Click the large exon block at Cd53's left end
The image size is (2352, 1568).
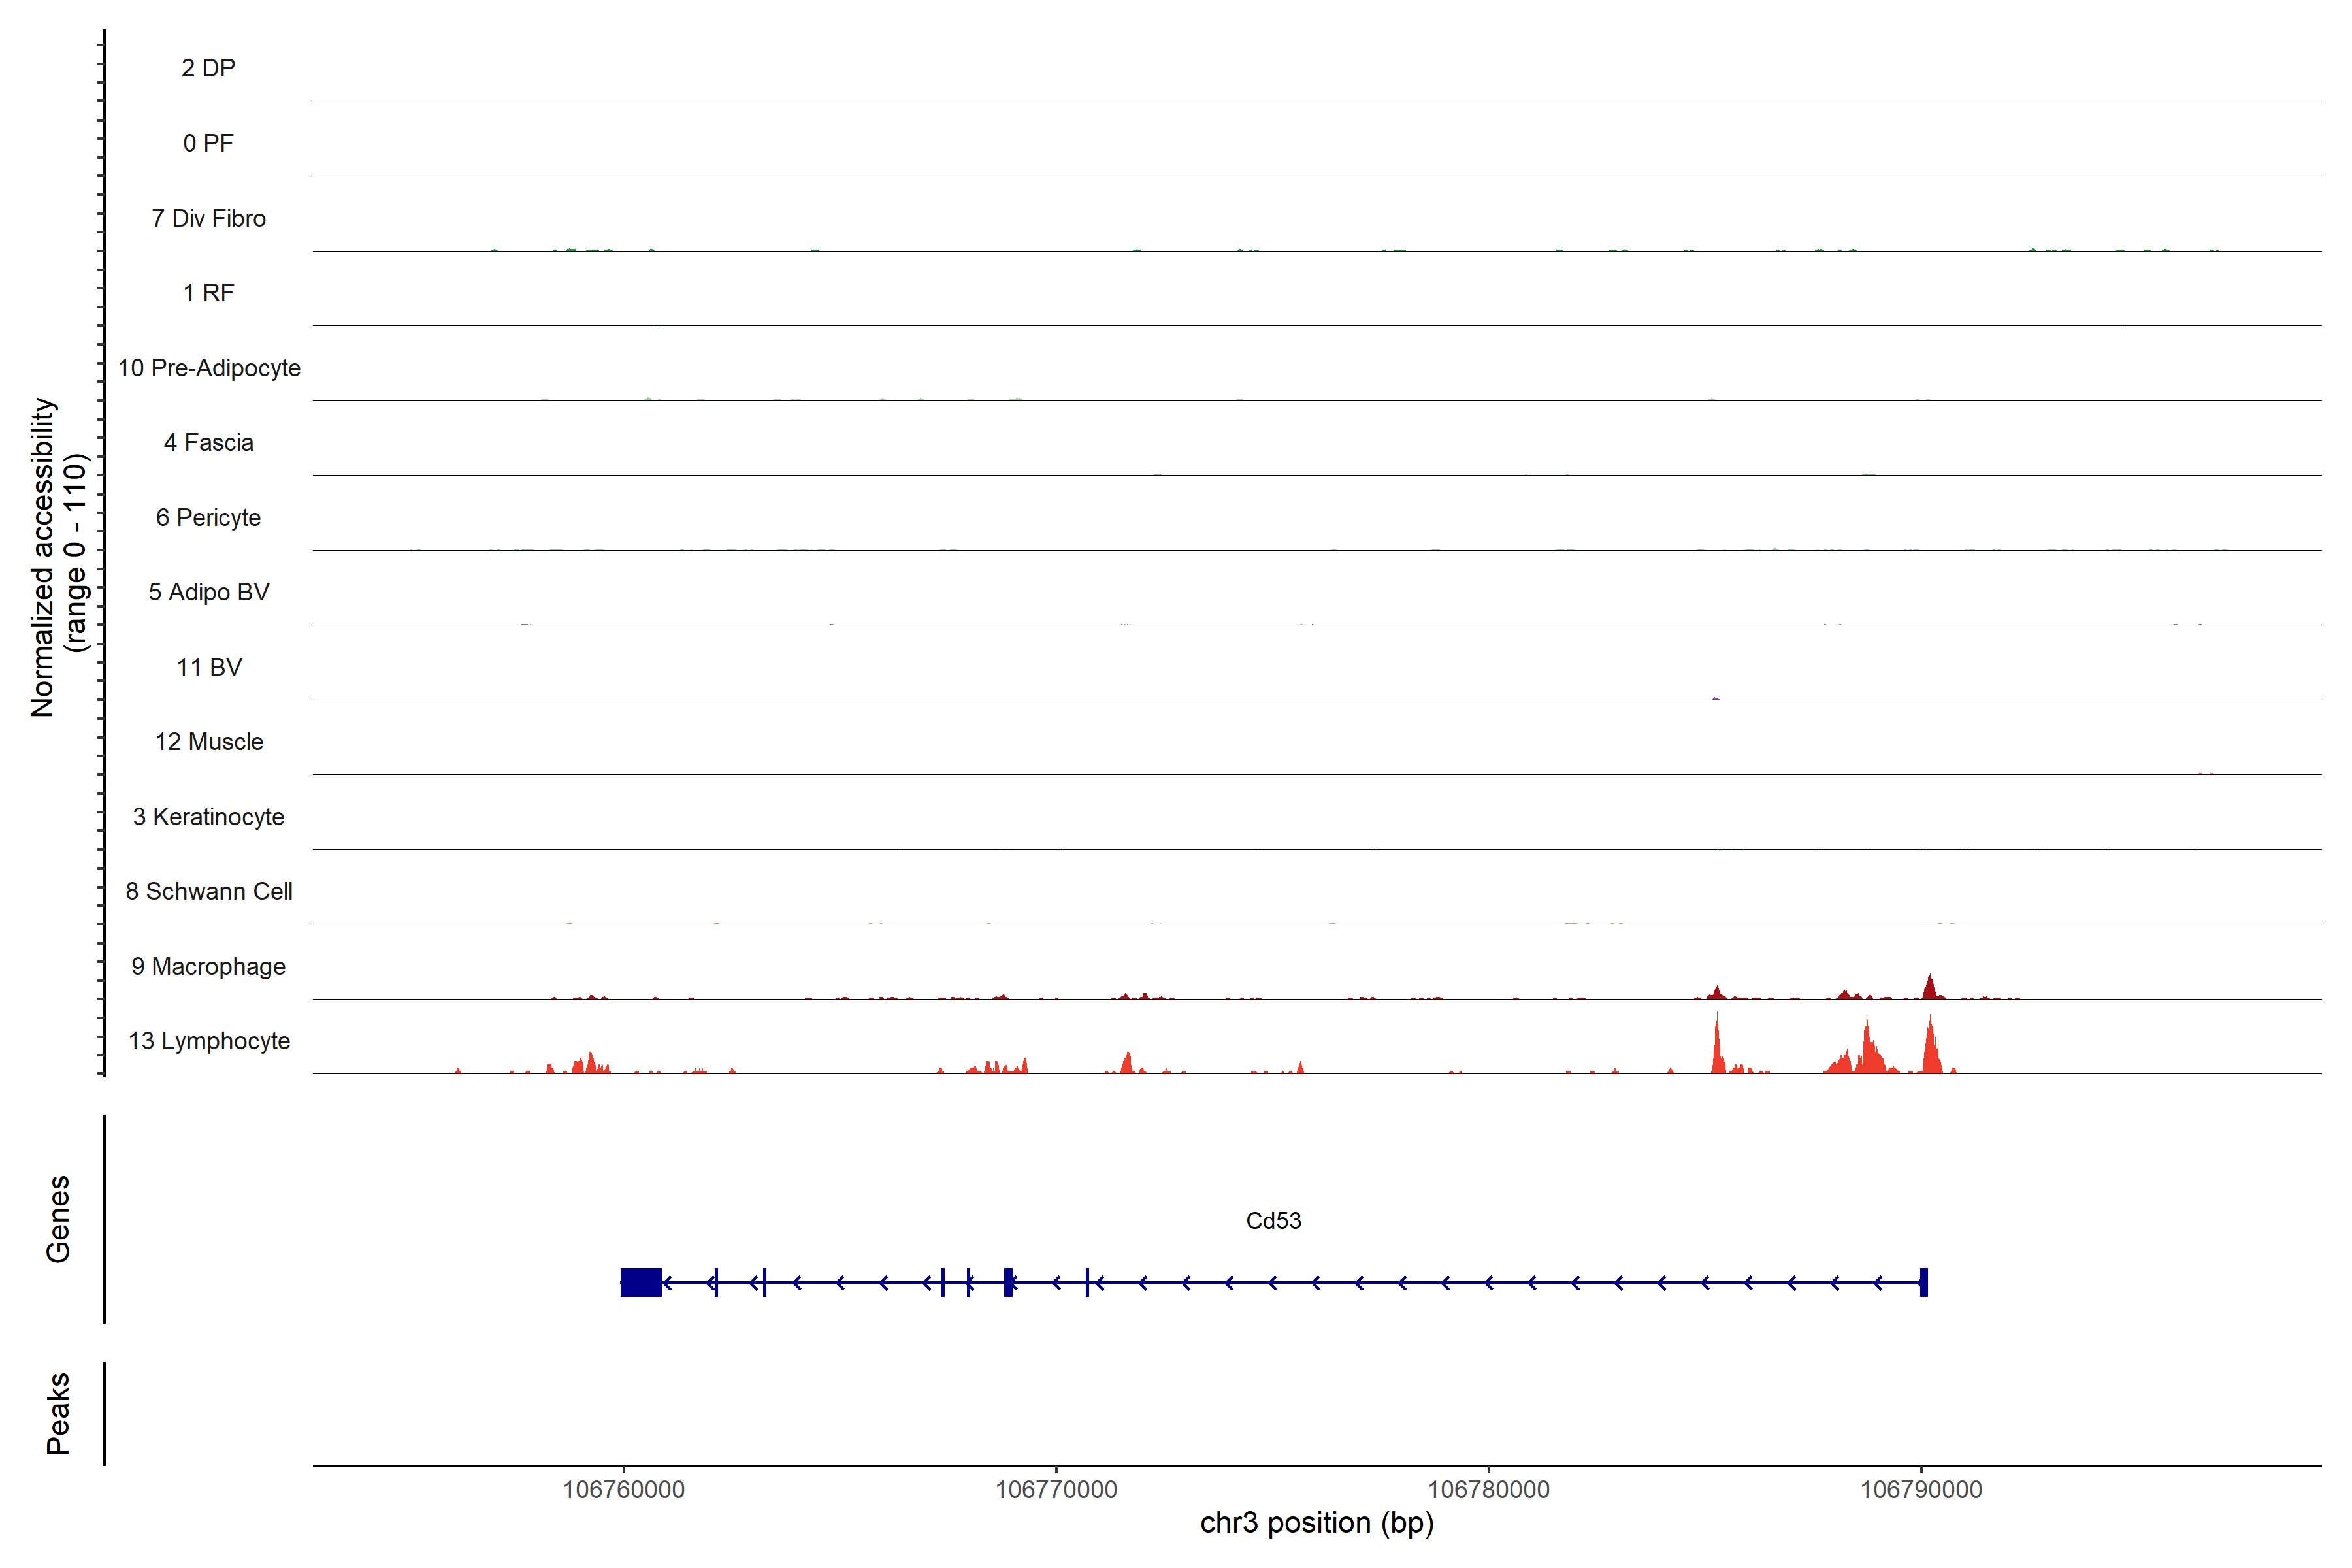pos(641,1282)
